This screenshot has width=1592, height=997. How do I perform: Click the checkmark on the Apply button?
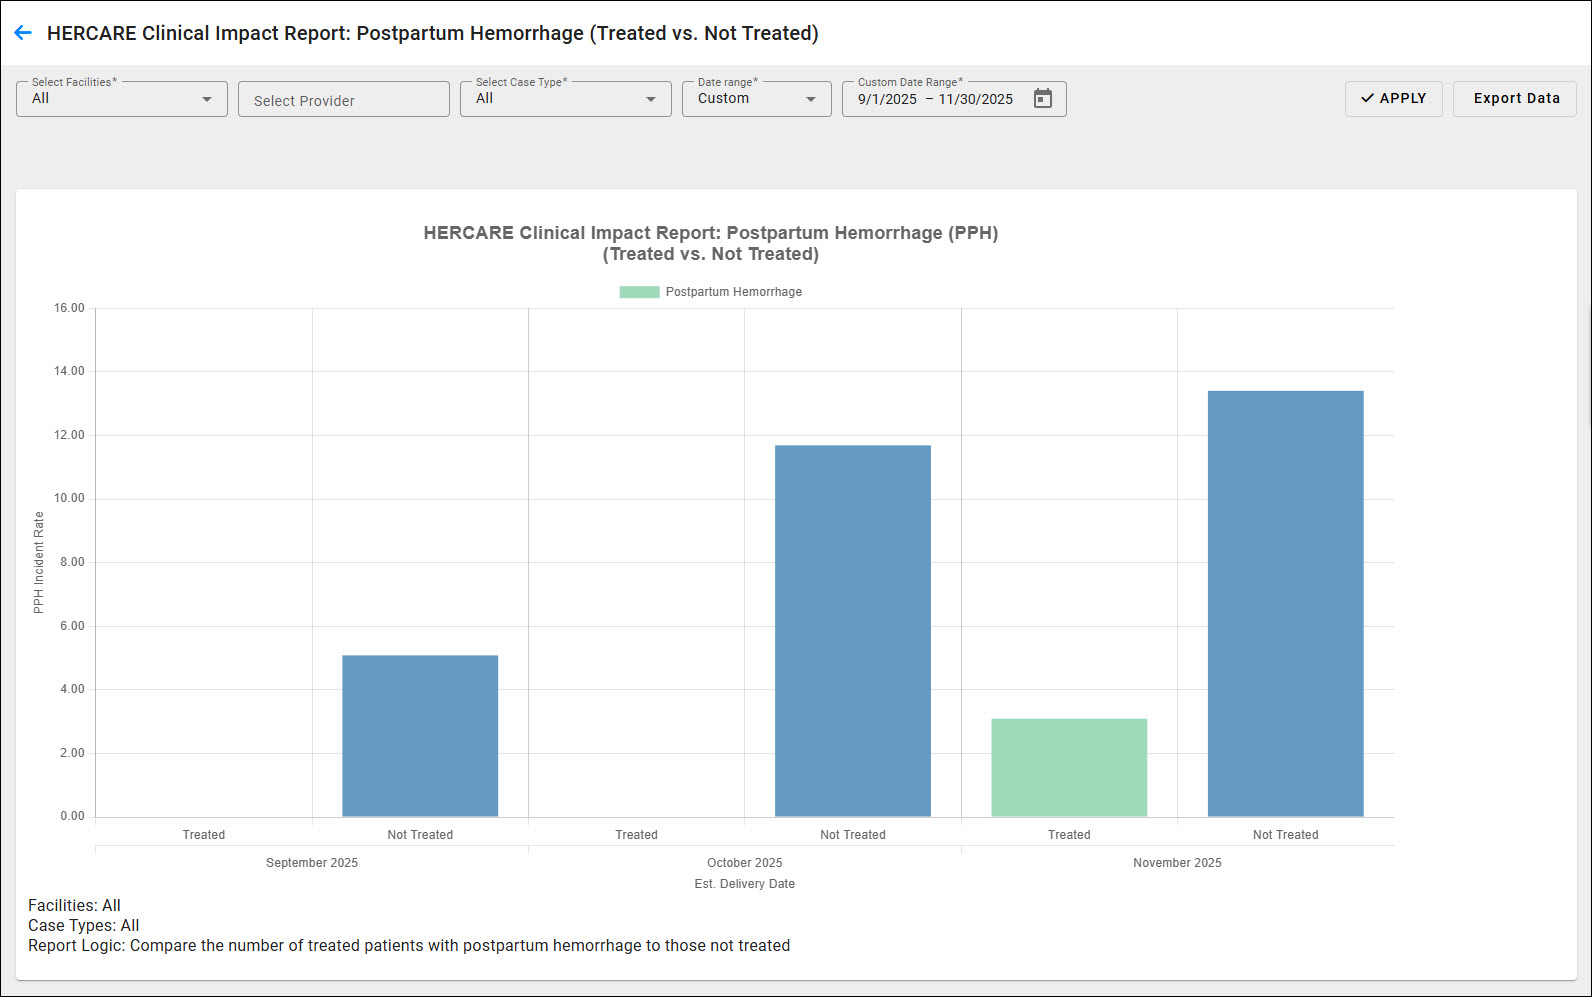(1367, 98)
